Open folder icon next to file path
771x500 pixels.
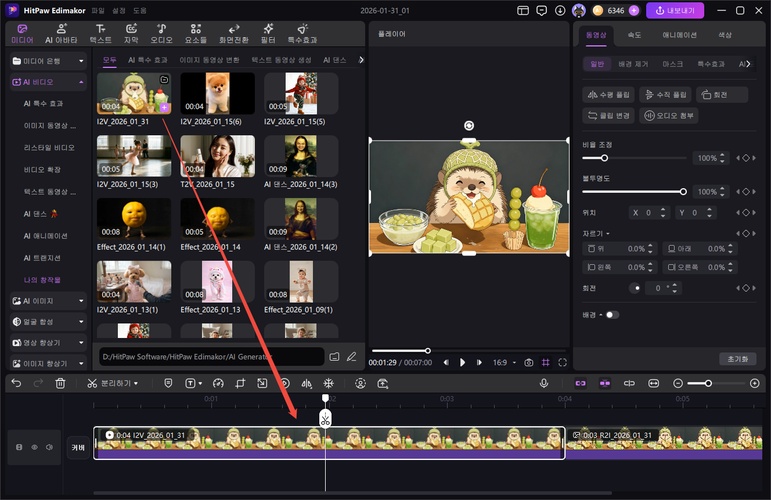pyautogui.click(x=334, y=356)
